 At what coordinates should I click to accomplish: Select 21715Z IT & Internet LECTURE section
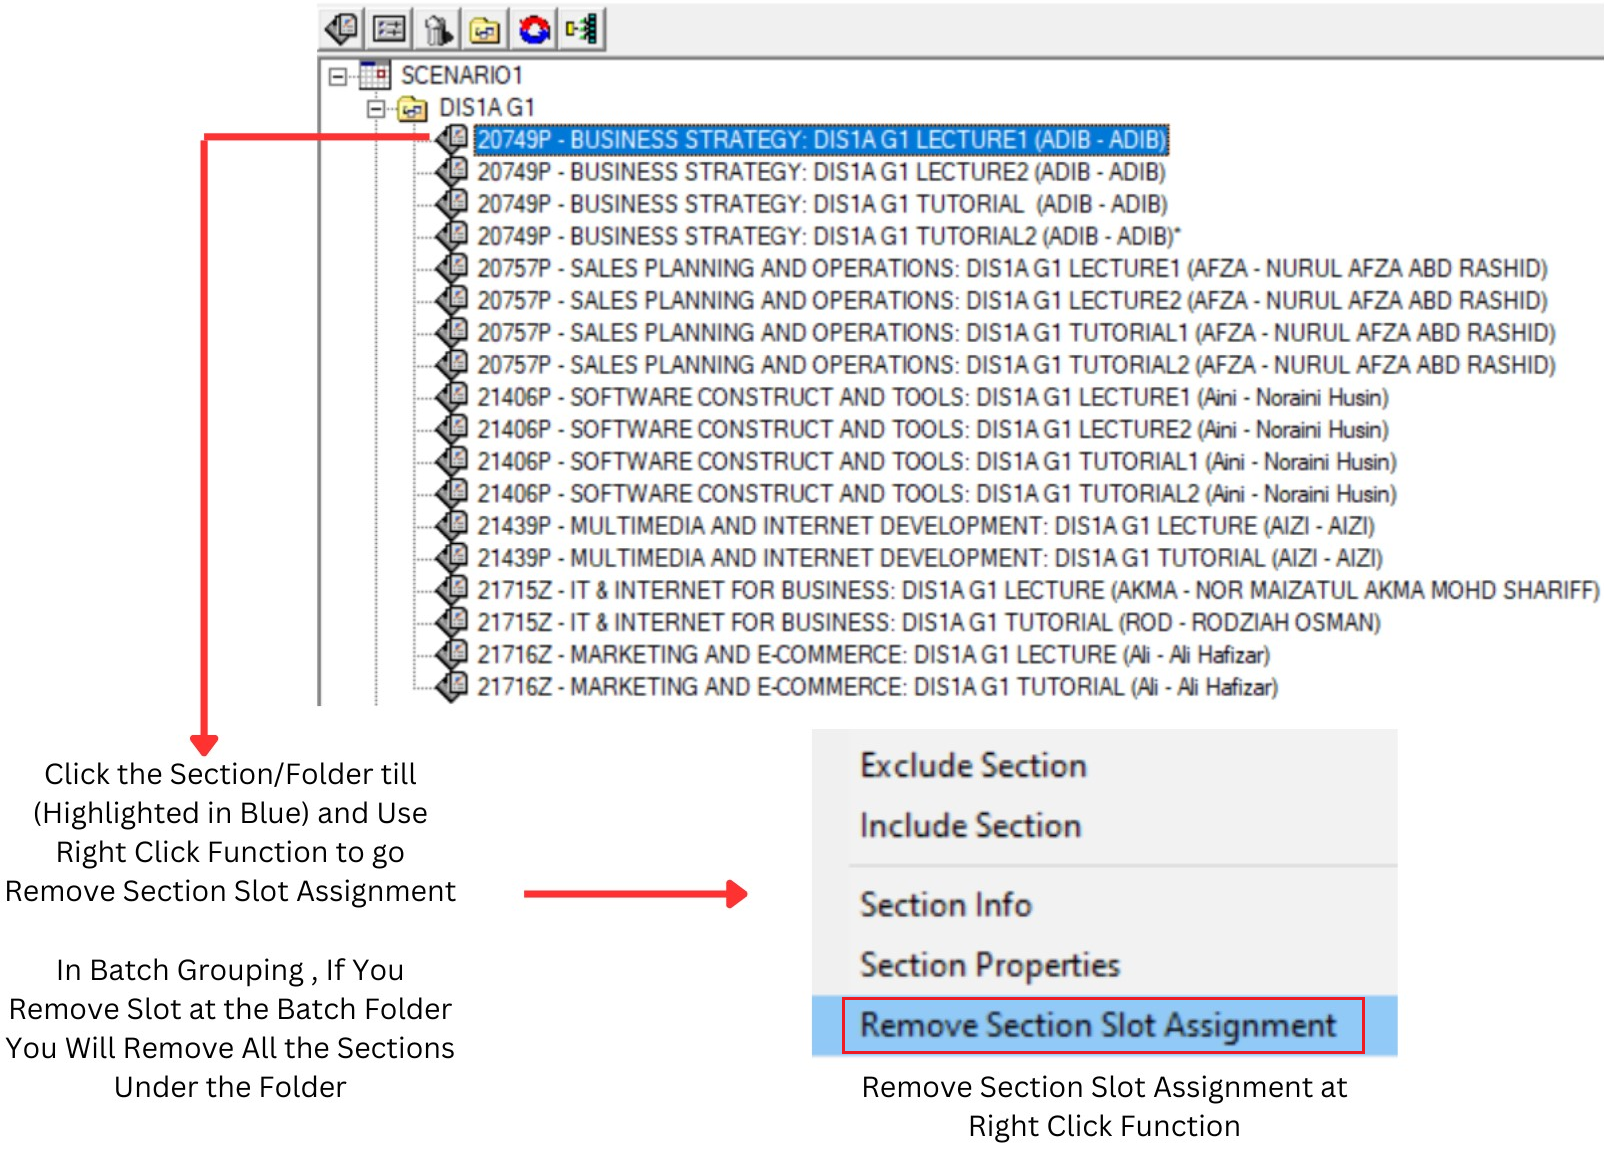pyautogui.click(x=1038, y=590)
